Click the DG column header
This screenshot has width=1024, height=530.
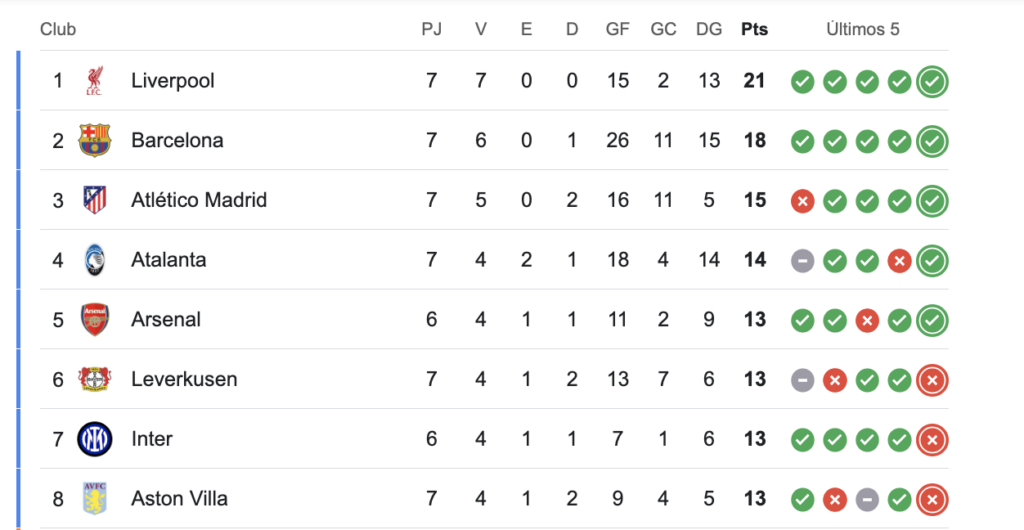[x=709, y=29]
